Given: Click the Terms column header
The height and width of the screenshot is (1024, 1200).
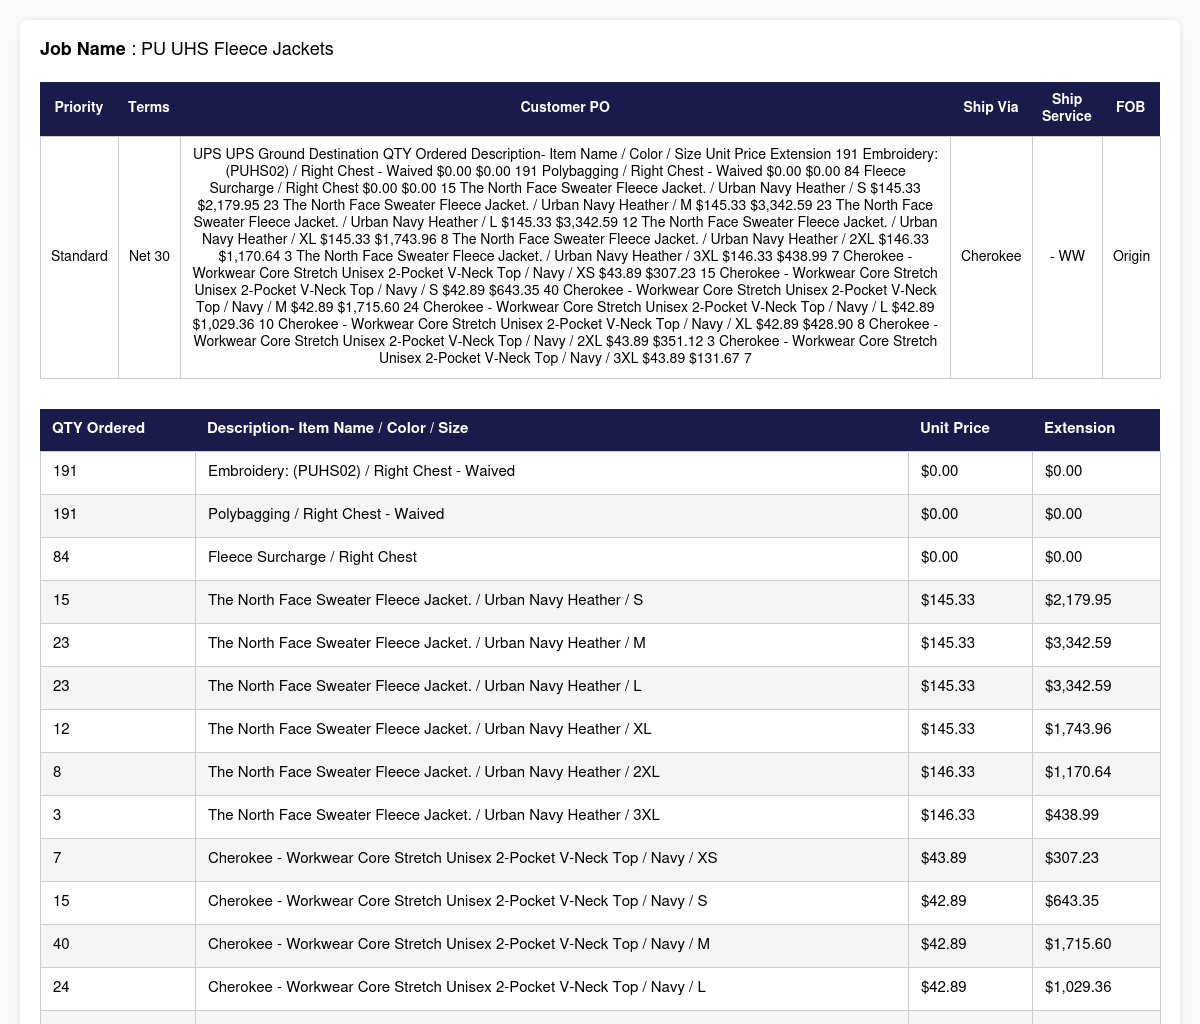Looking at the screenshot, I should pos(149,107).
